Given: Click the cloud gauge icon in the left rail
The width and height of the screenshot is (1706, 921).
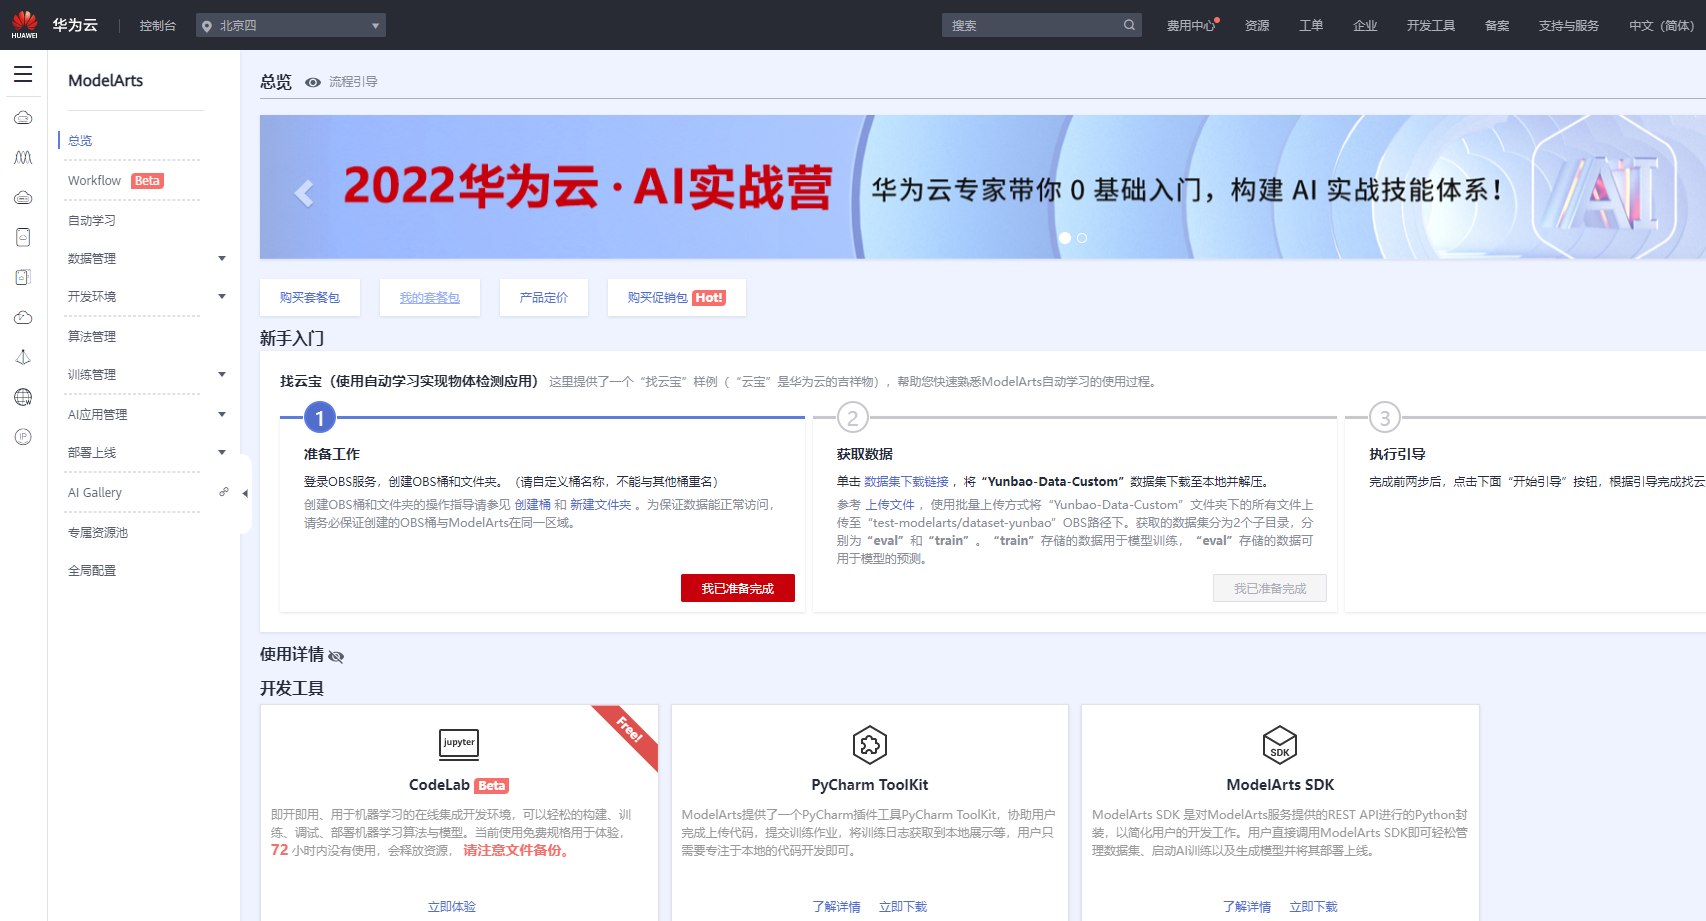Looking at the screenshot, I should 23,317.
